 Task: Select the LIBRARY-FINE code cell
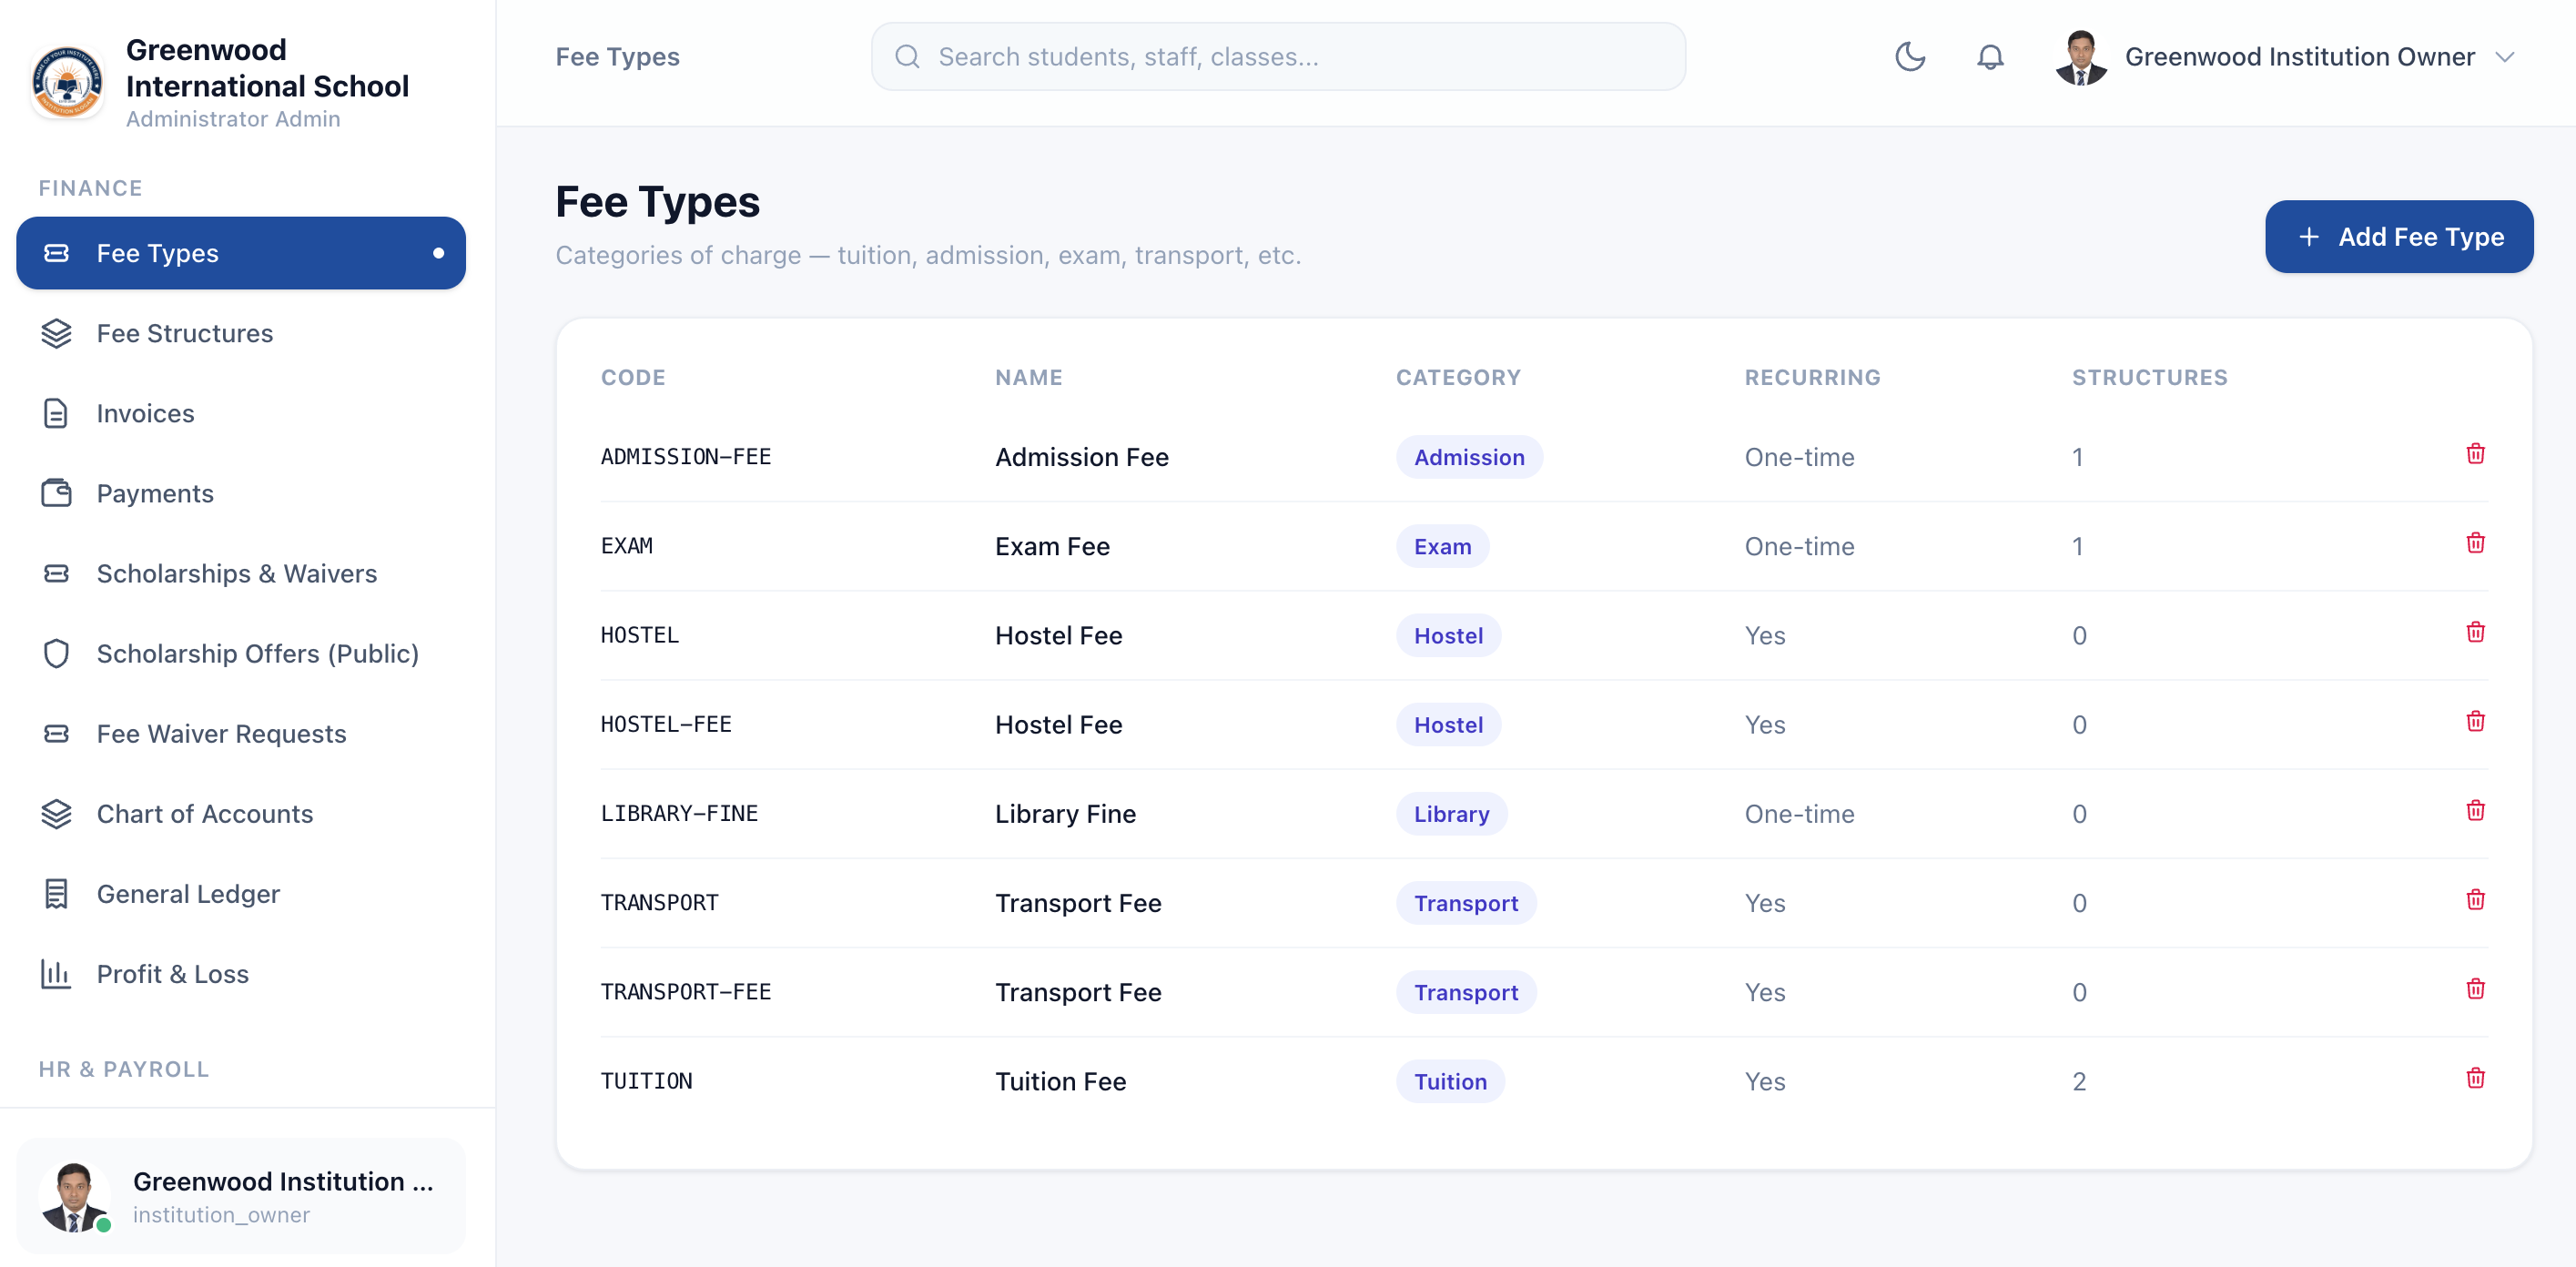(679, 814)
